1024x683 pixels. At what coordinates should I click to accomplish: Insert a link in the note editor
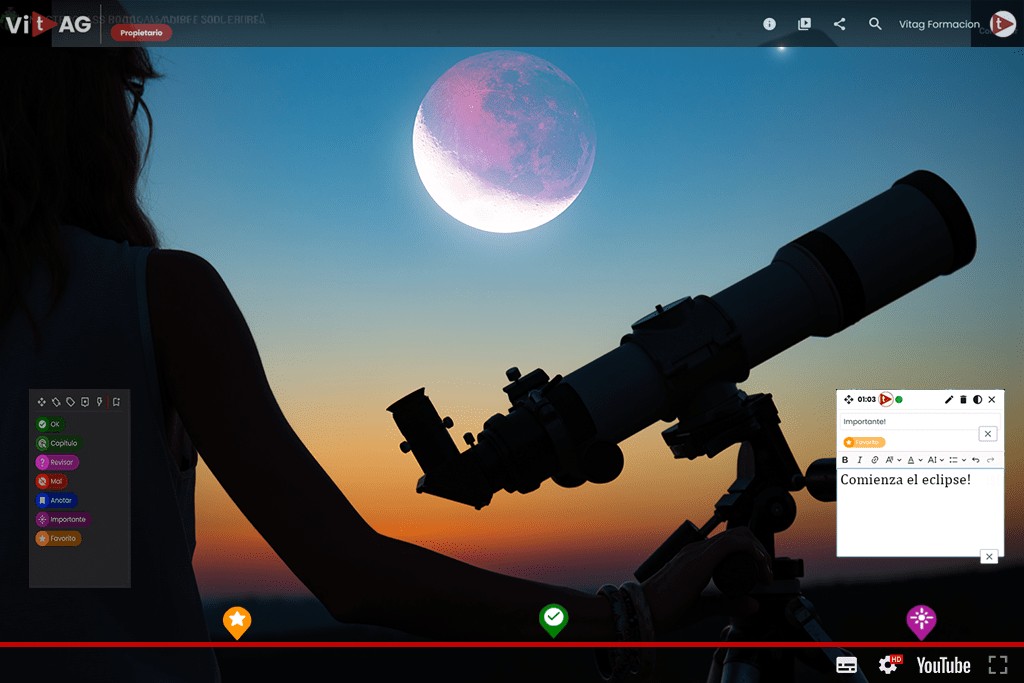coord(874,460)
